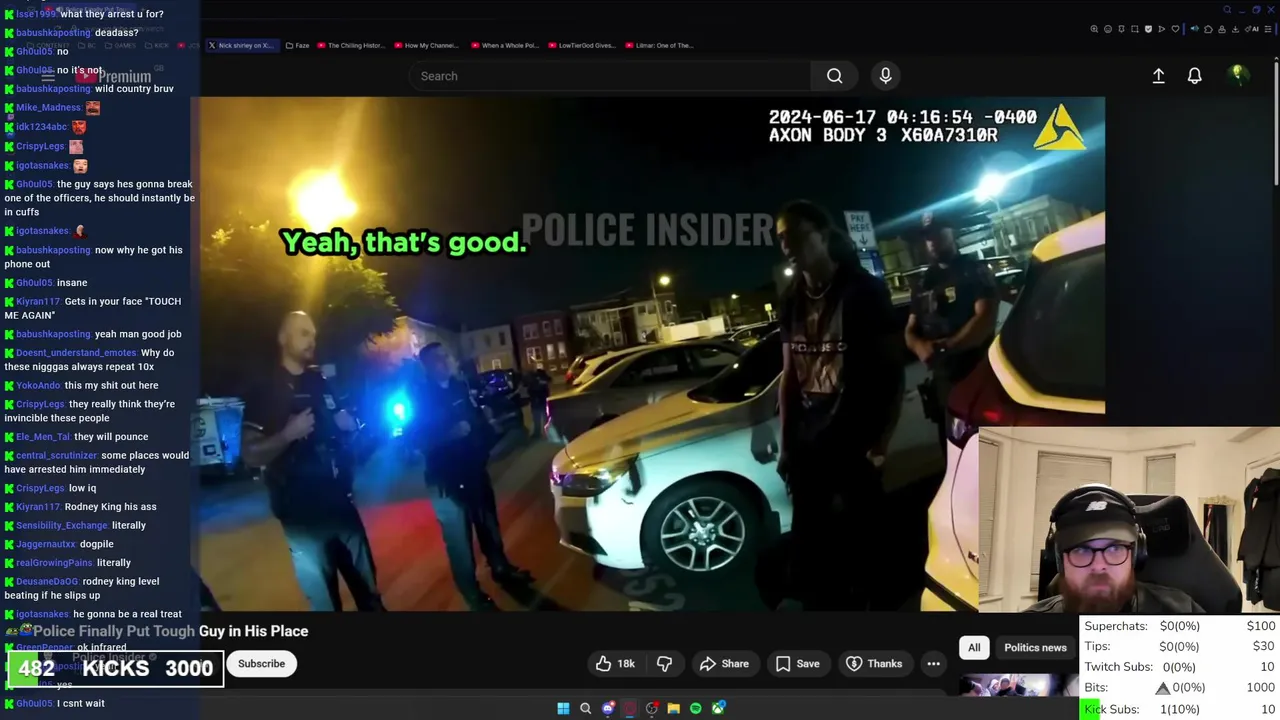This screenshot has height=720, width=1280.
Task: Open the ad blocker shield icon
Action: pyautogui.click(x=1148, y=29)
